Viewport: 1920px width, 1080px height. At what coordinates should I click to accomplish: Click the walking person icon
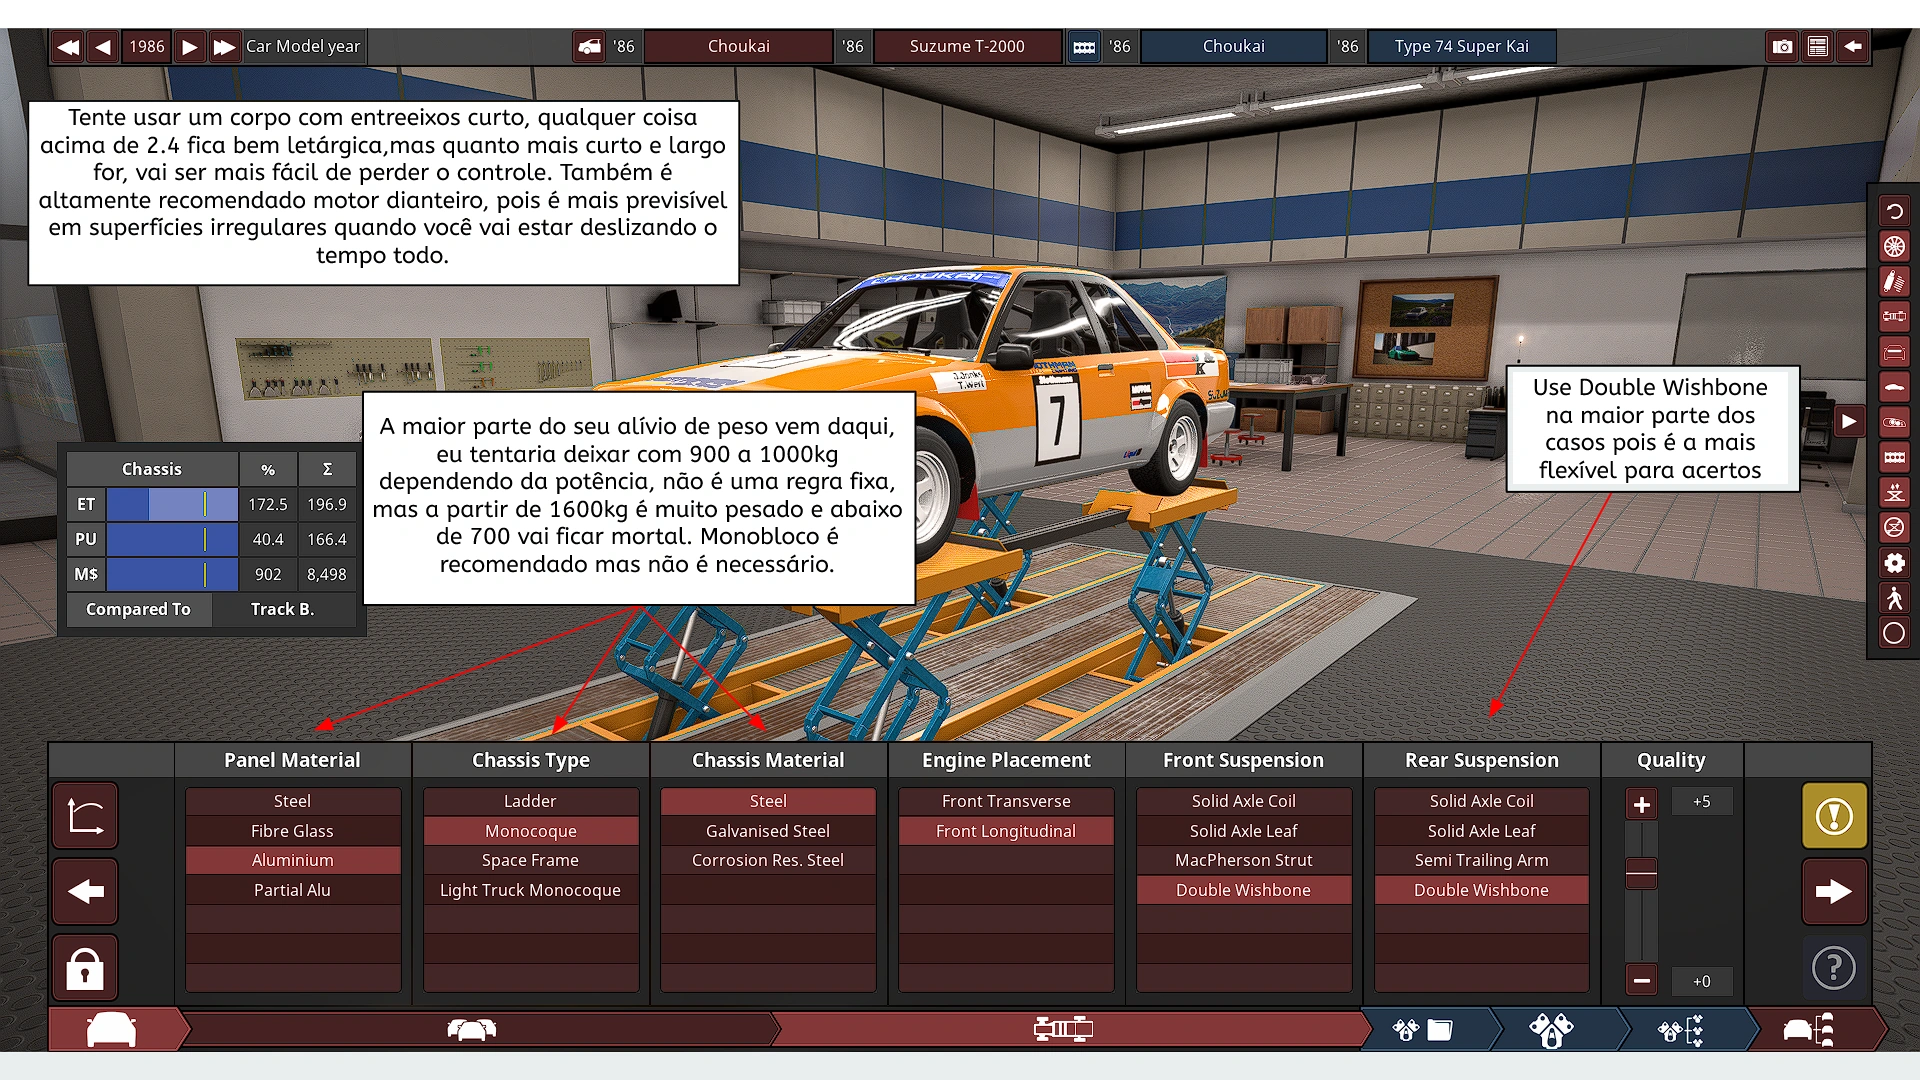pos(1894,598)
